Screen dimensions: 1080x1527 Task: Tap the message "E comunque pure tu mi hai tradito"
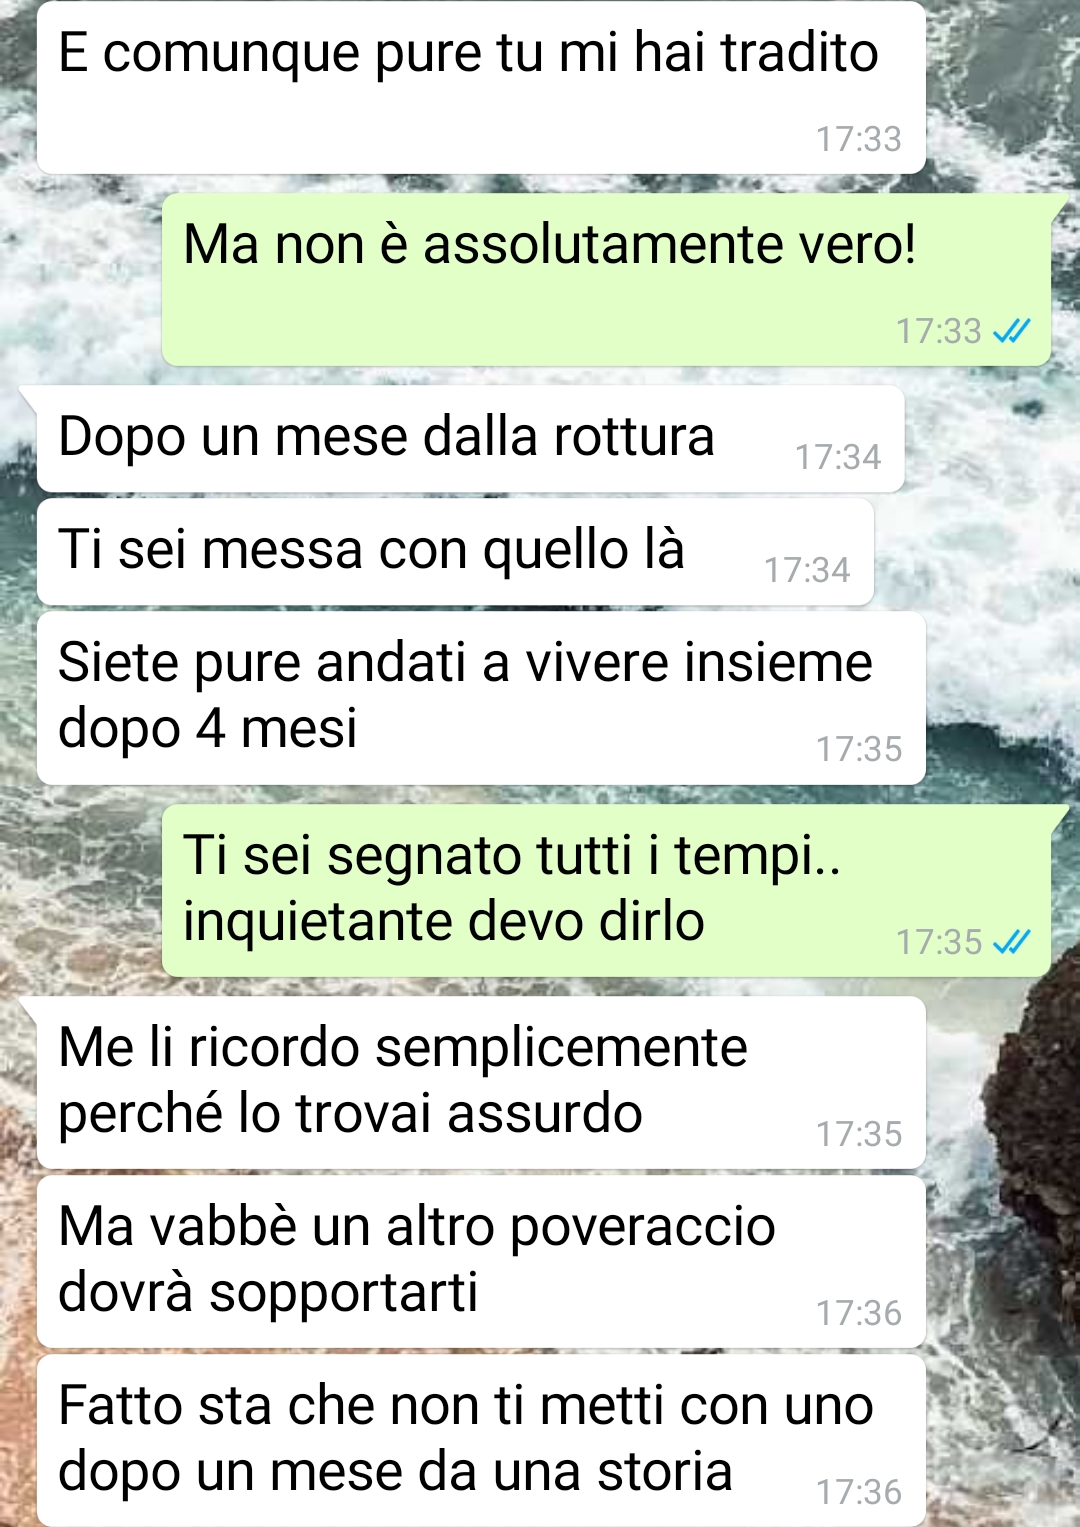[x=481, y=88]
